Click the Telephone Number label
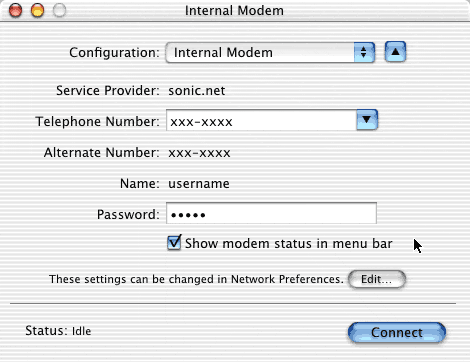 98,122
